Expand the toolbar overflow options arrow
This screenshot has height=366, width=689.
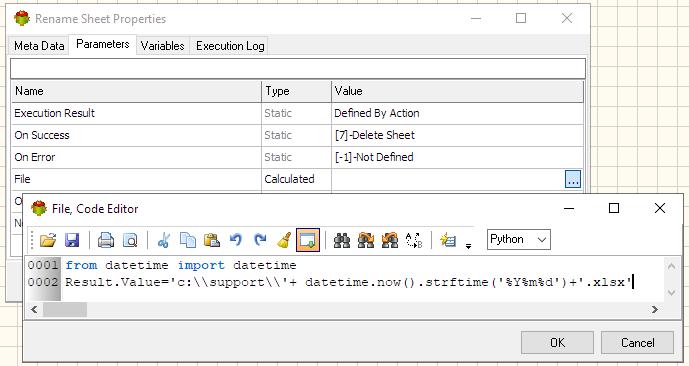click(468, 246)
